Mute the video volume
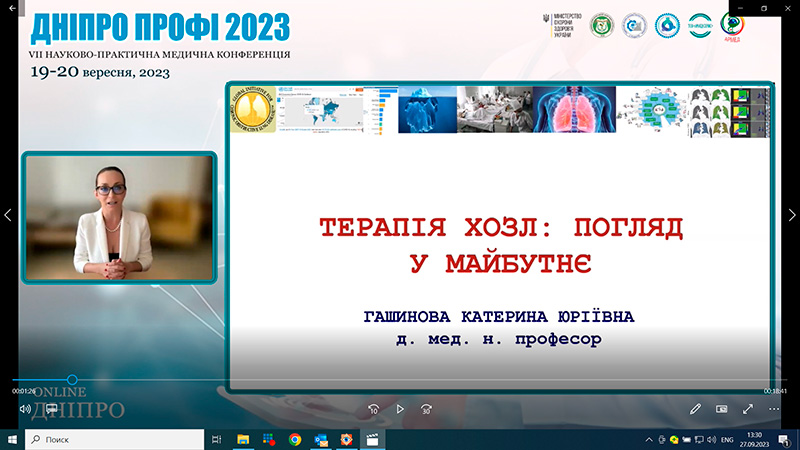 click(25, 409)
